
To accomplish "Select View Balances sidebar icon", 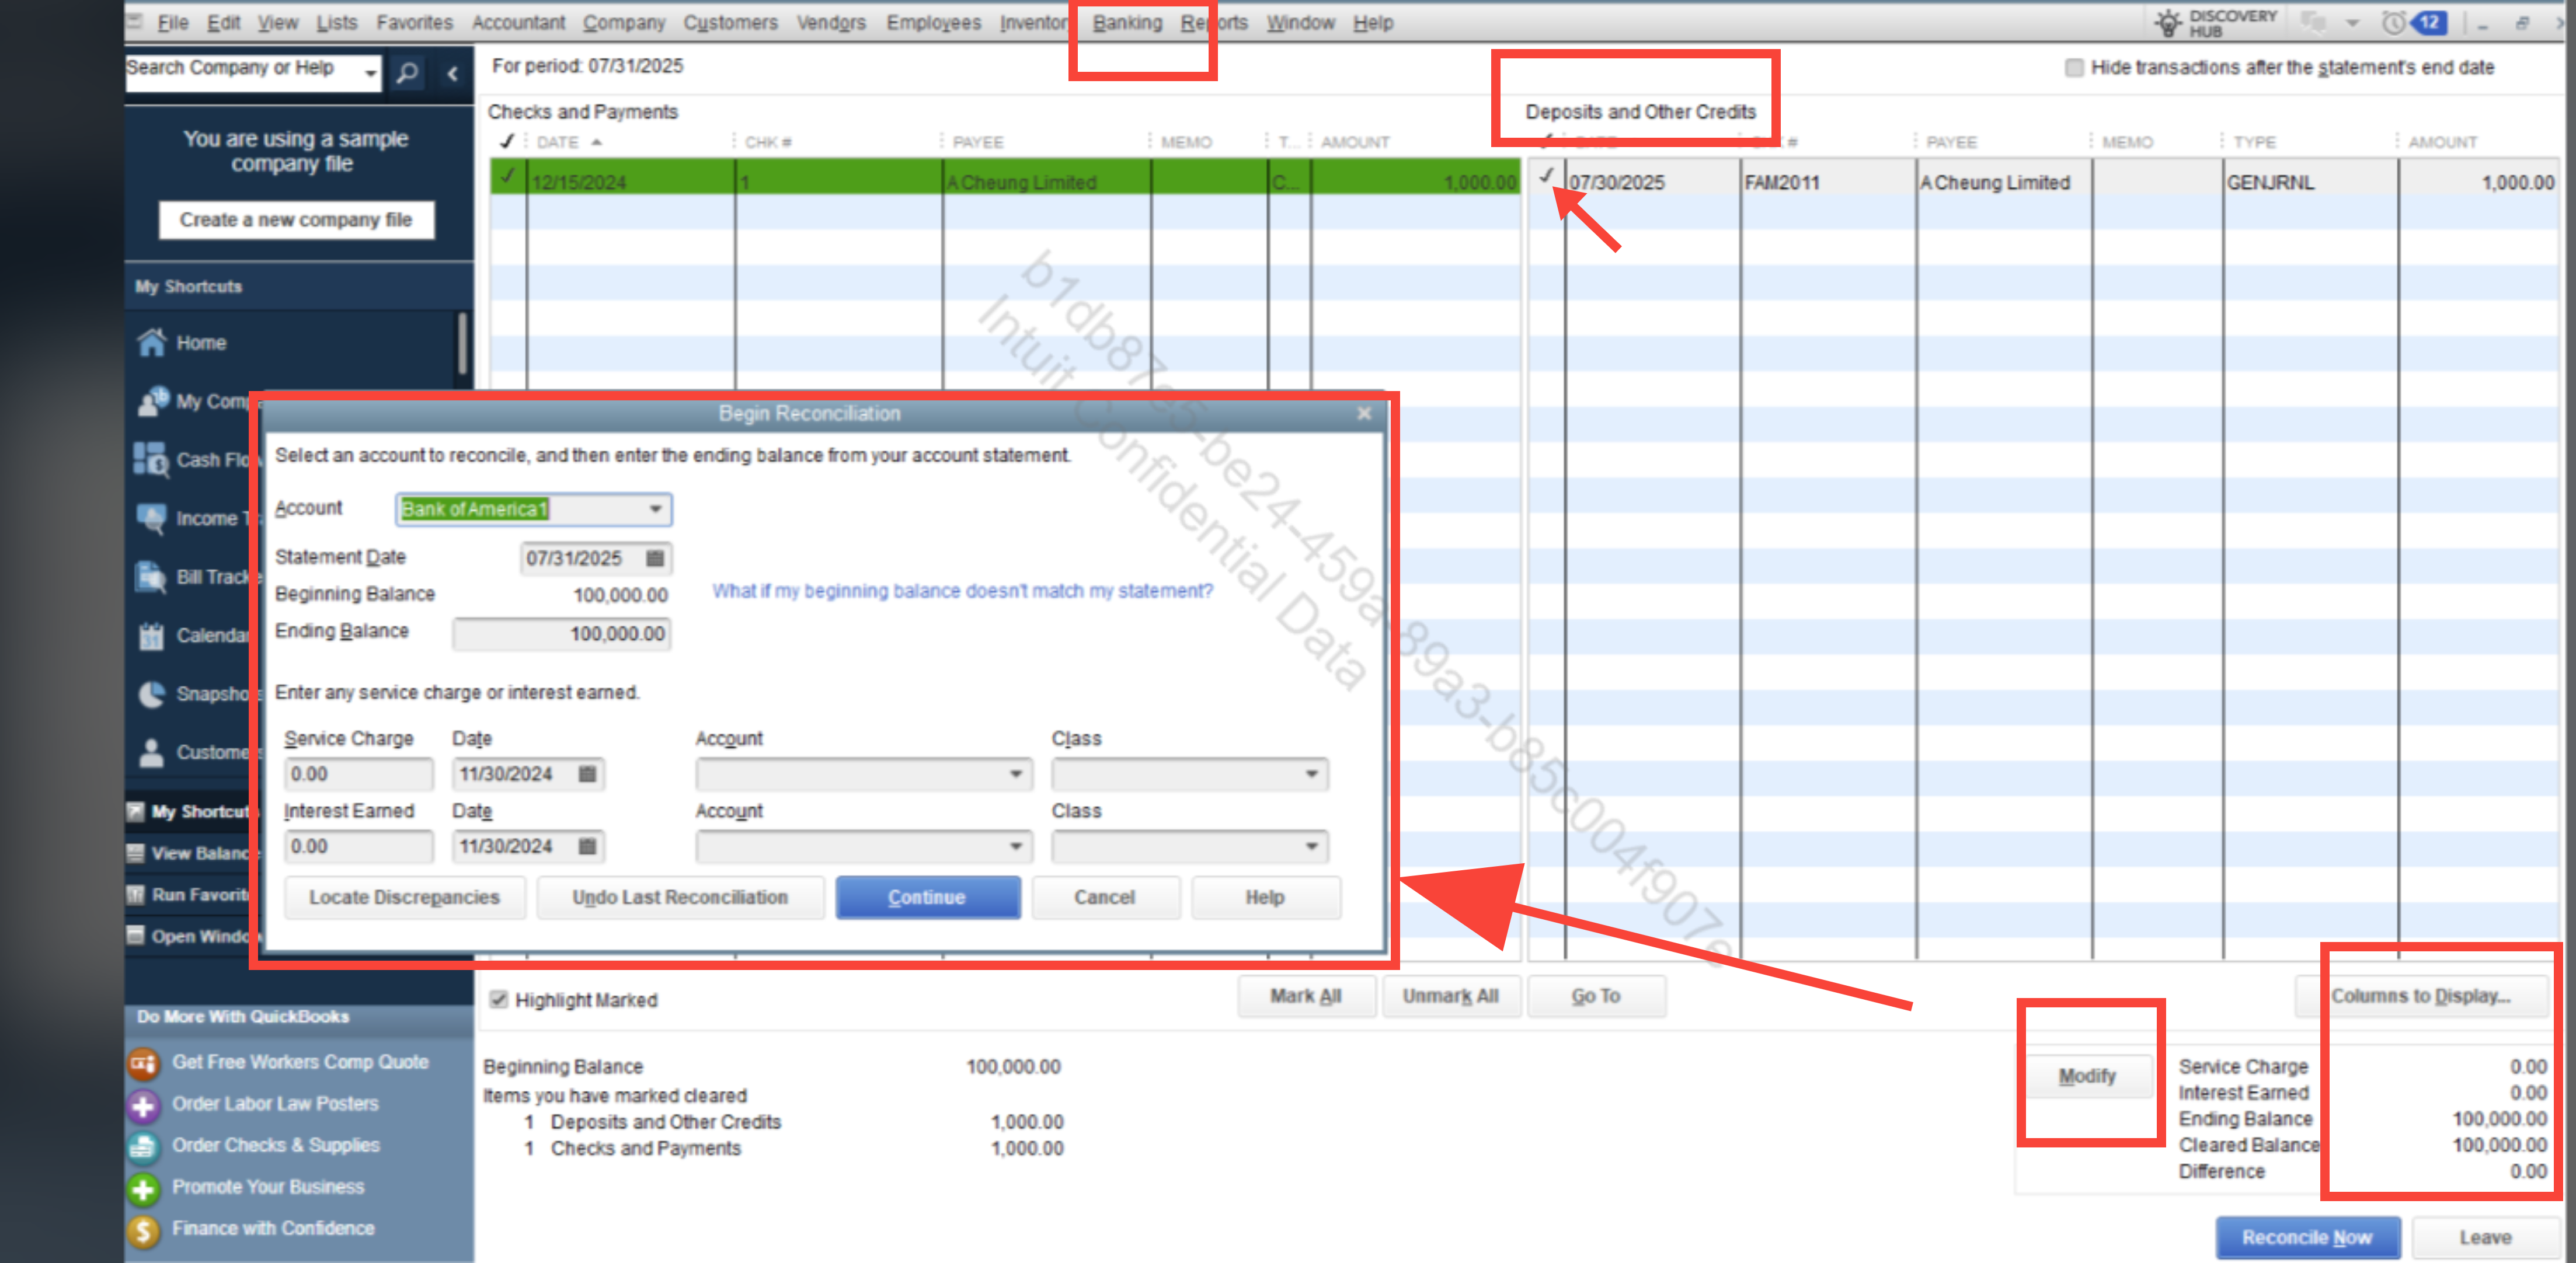I will (x=136, y=853).
